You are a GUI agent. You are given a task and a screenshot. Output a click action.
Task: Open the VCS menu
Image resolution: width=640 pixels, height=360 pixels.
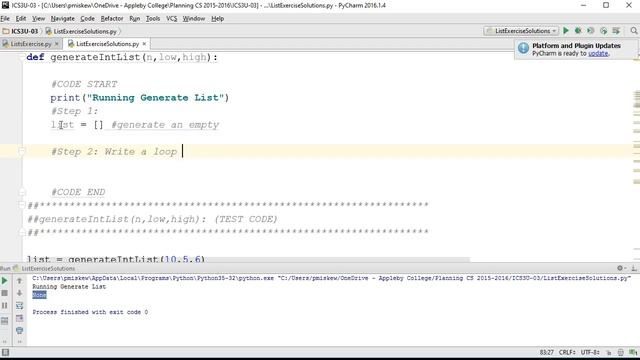pos(171,18)
